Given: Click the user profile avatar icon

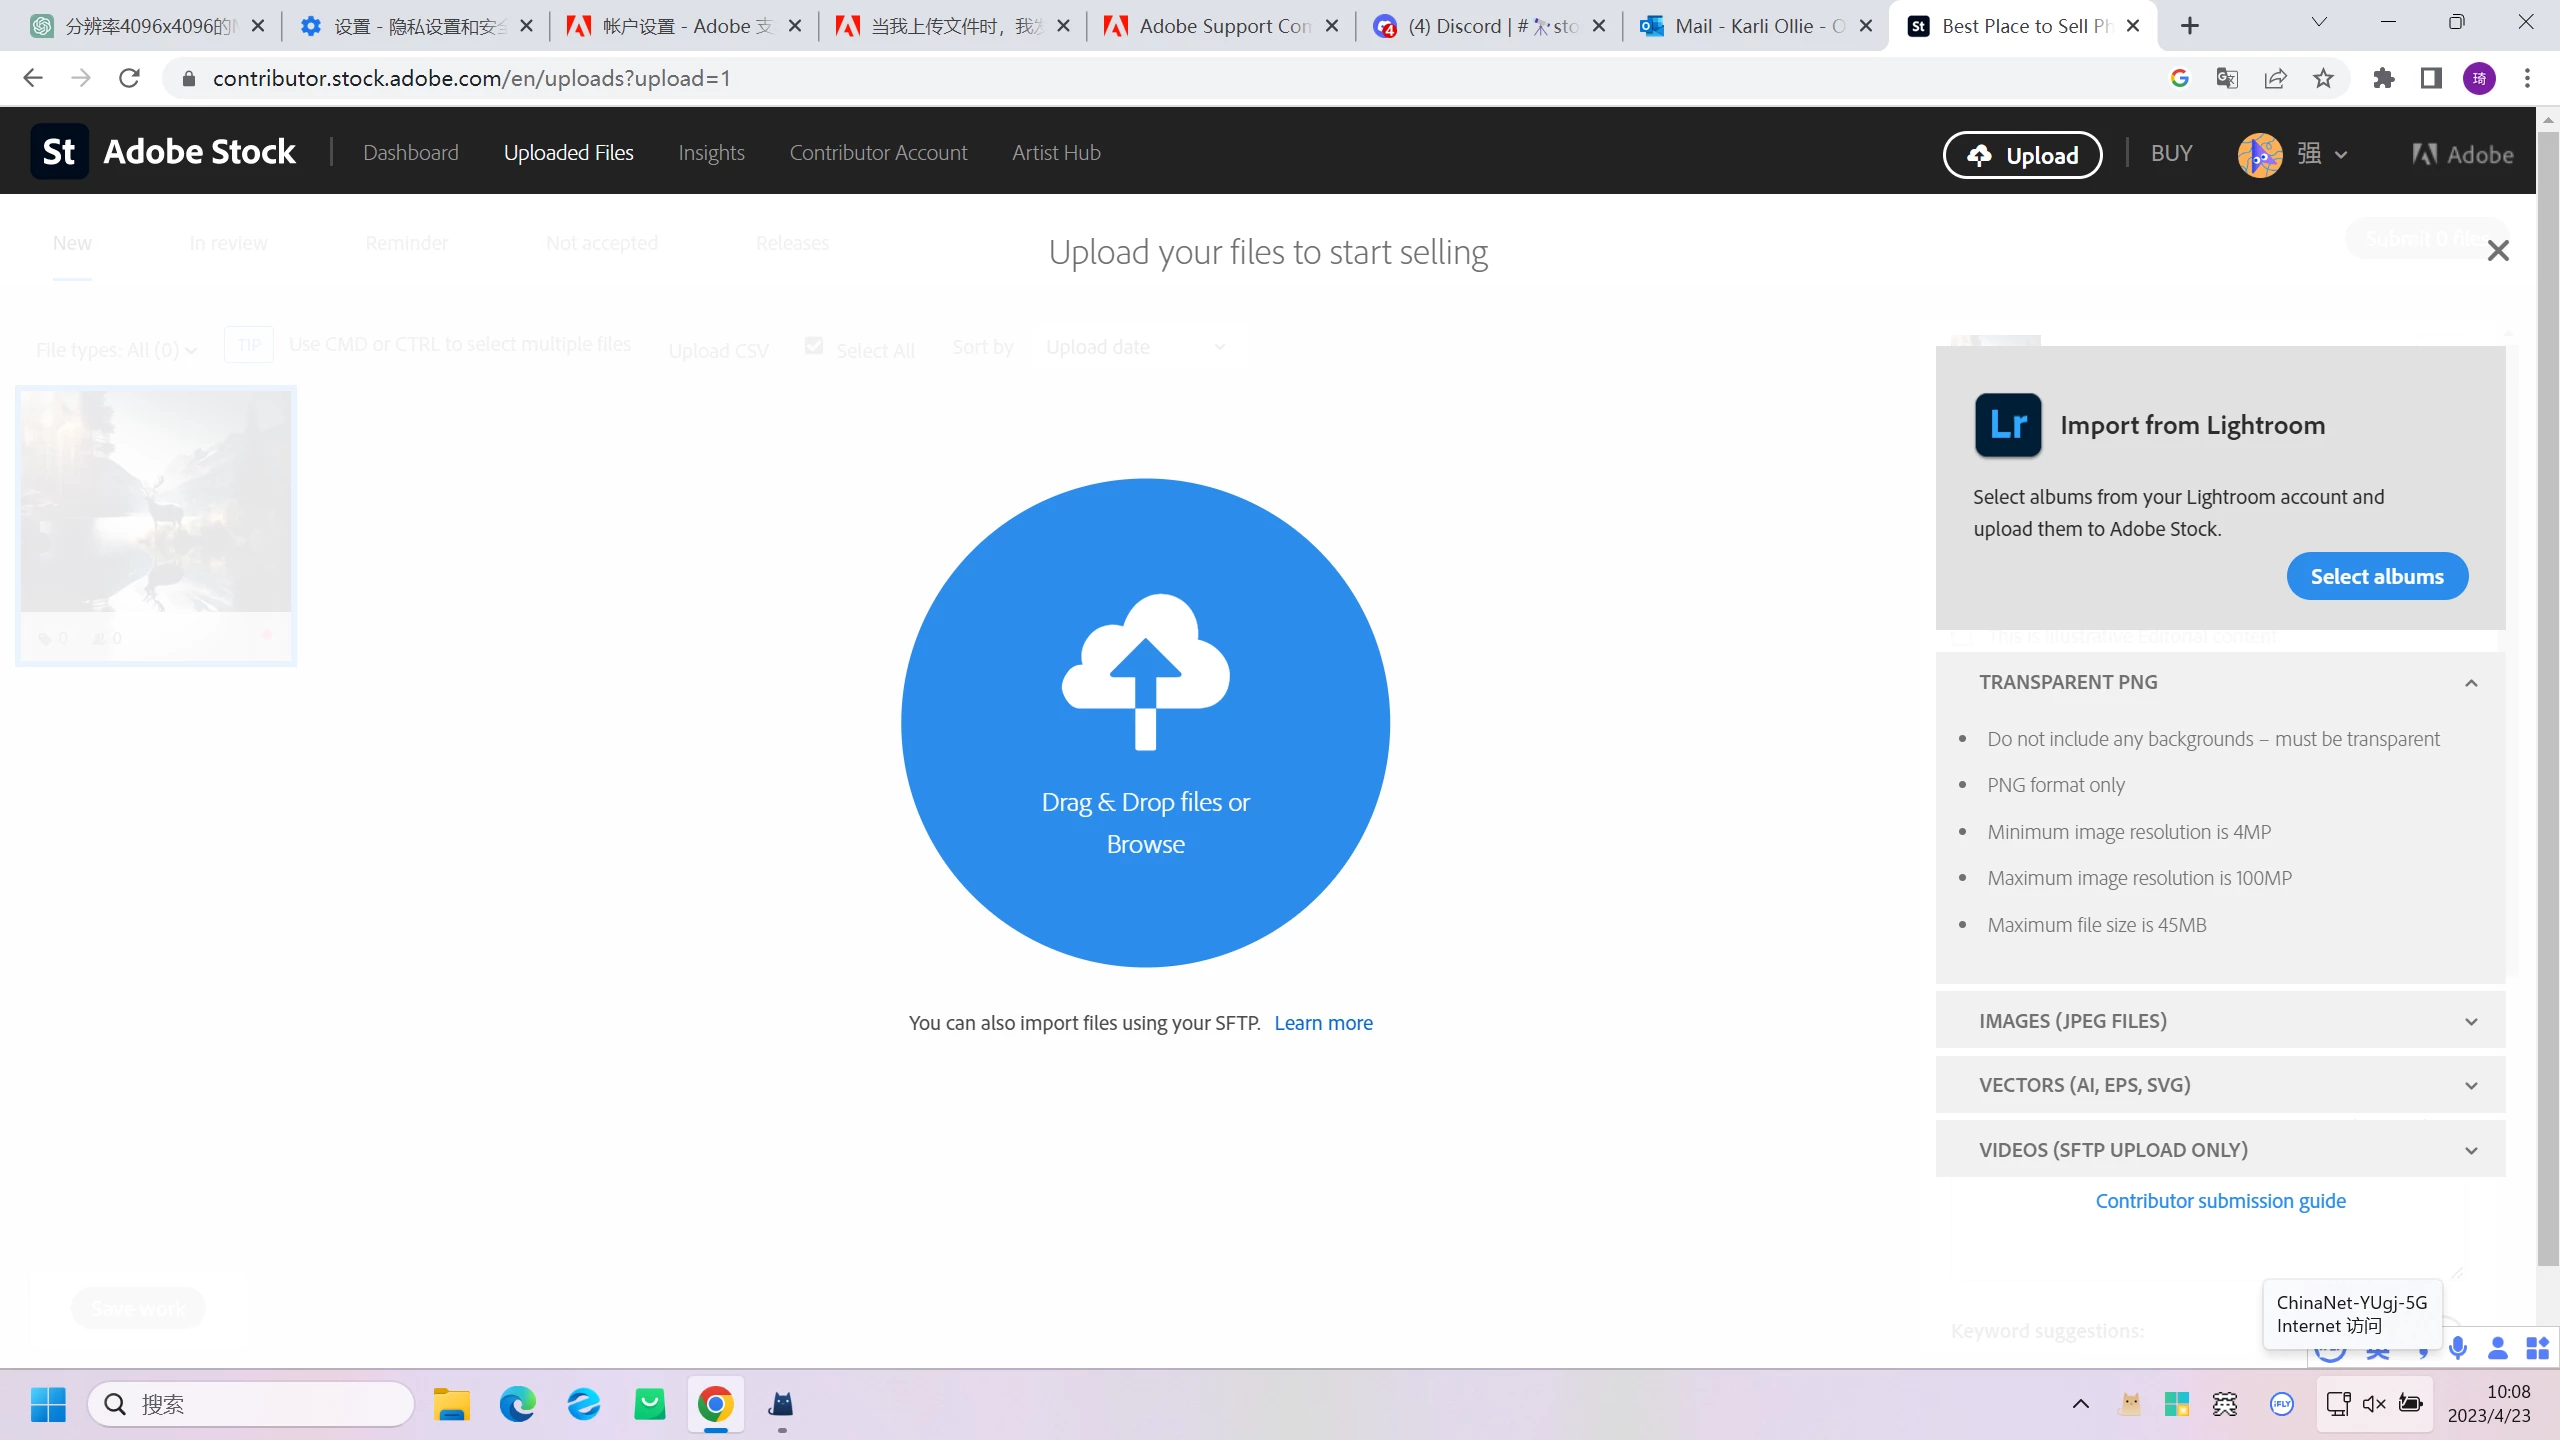Looking at the screenshot, I should [x=2259, y=155].
